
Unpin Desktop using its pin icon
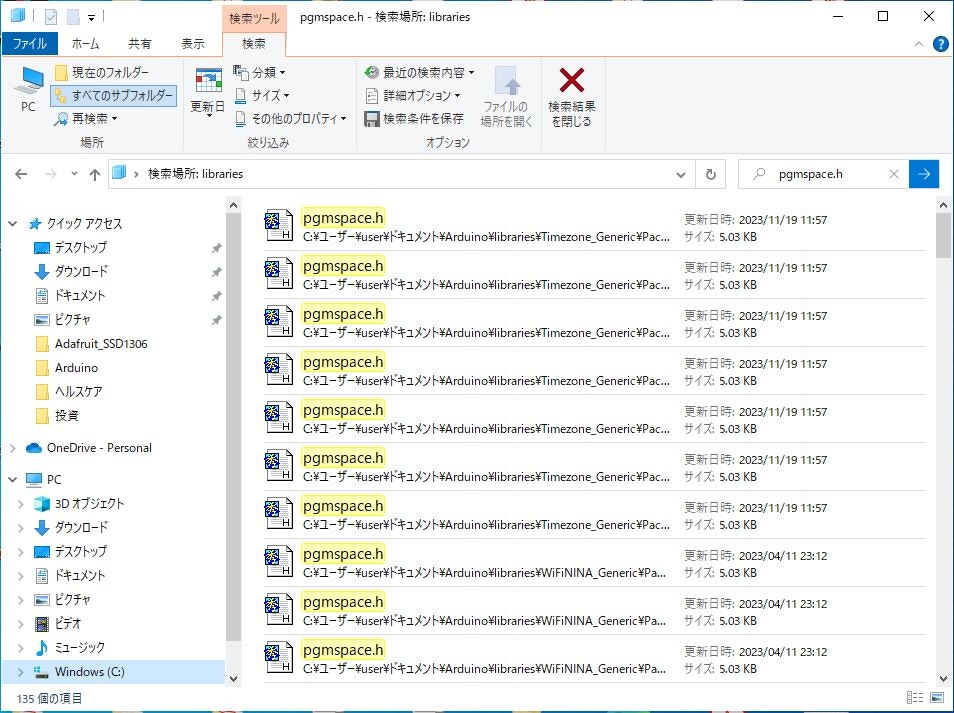216,248
